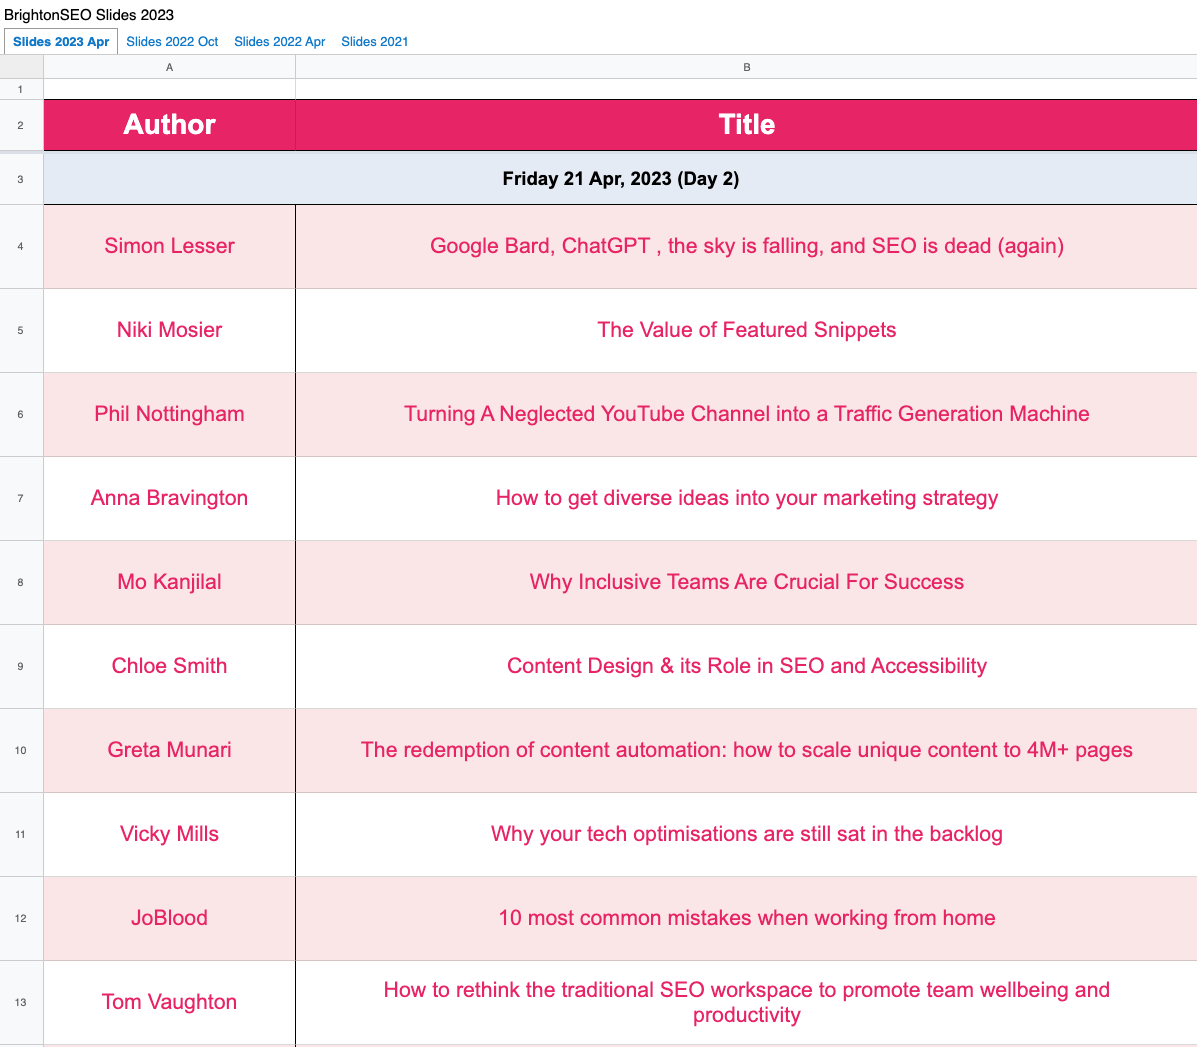Click the Slides 2023 Apr tab
Viewport: 1197px width, 1047px height.
[x=61, y=42]
